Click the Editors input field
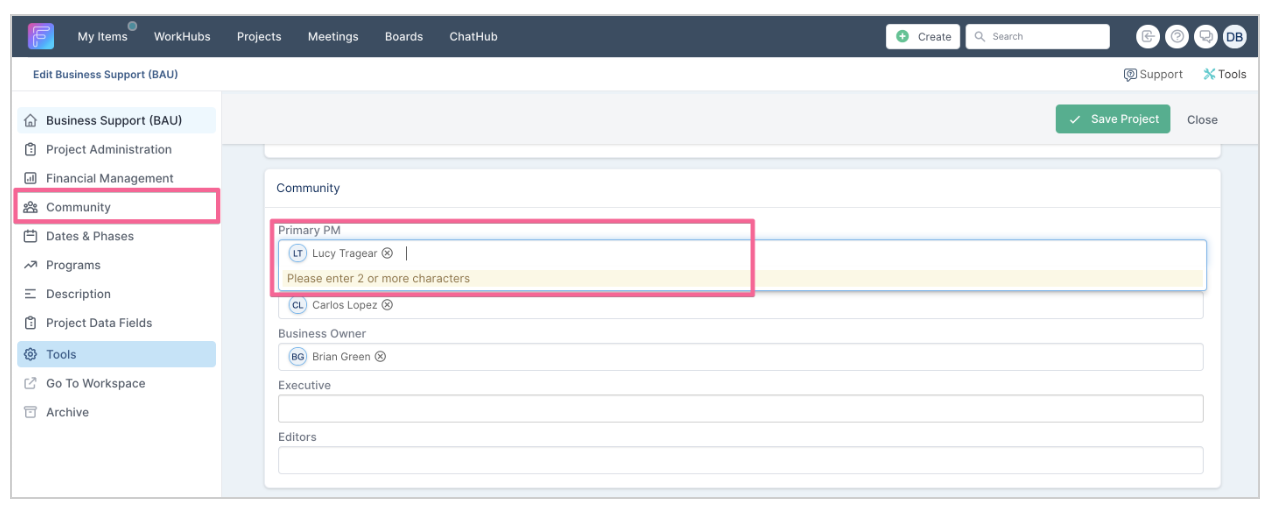The width and height of the screenshot is (1280, 510). click(740, 460)
